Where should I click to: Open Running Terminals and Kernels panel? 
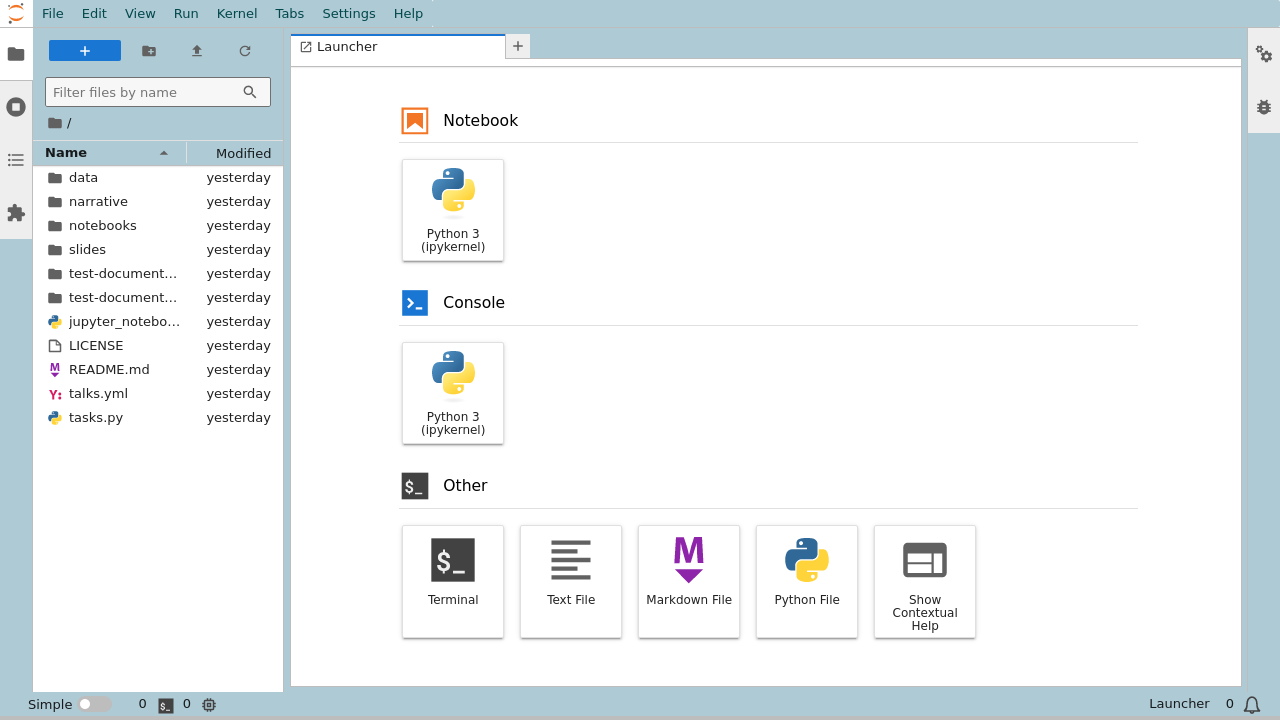click(x=16, y=107)
